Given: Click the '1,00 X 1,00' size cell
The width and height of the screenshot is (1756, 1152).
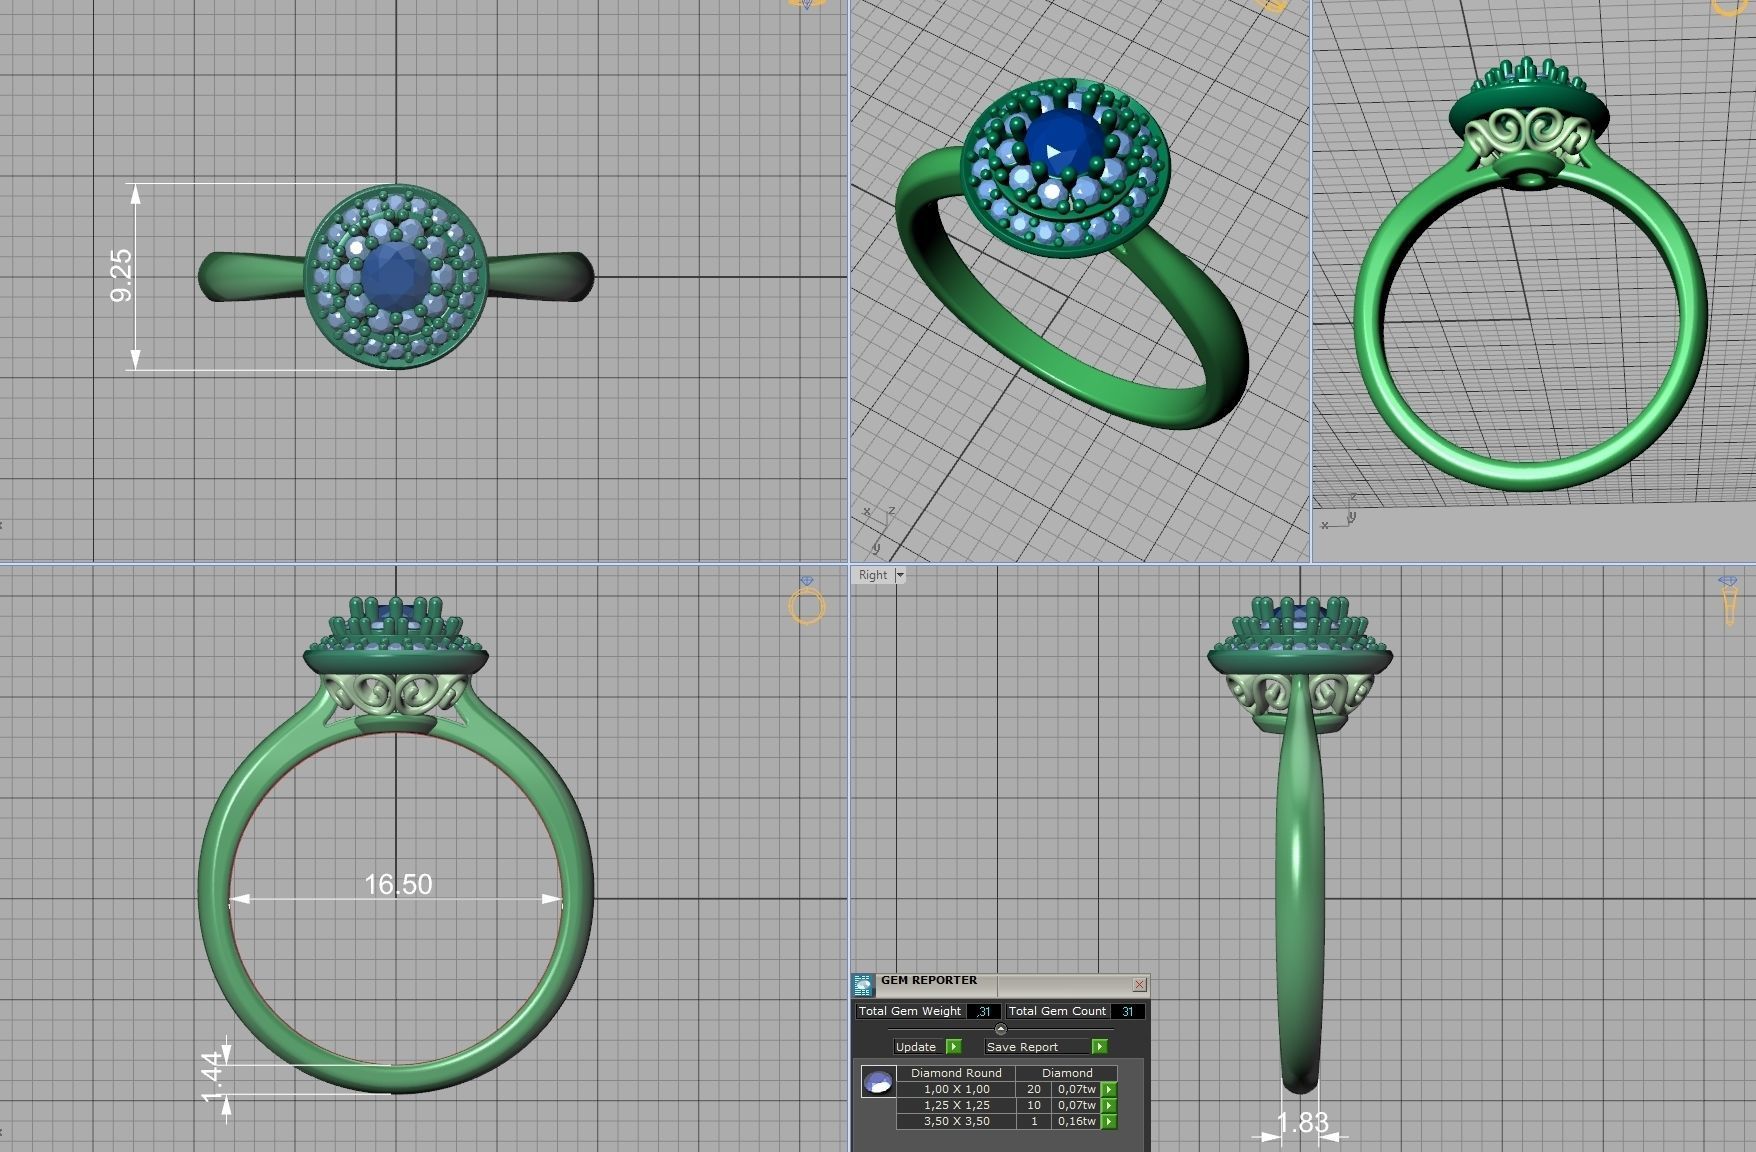Looking at the screenshot, I should coord(957,1089).
